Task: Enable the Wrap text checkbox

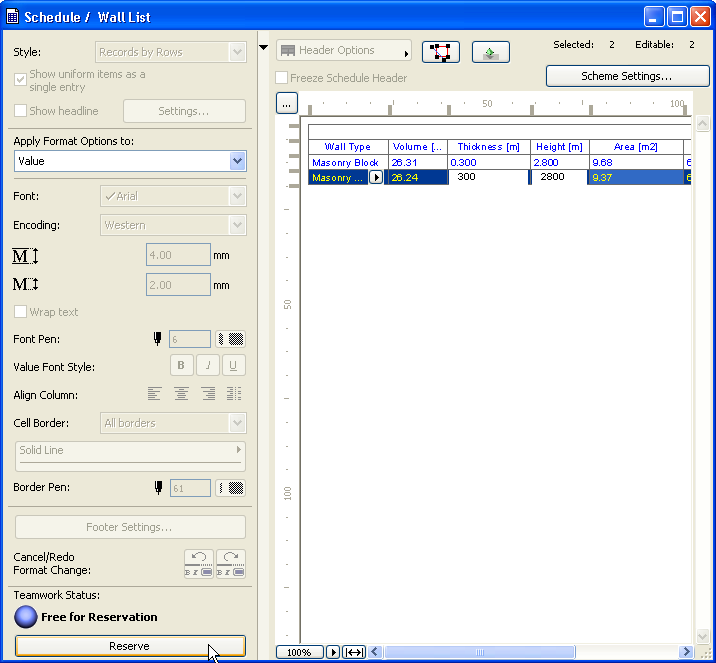Action: [x=21, y=312]
